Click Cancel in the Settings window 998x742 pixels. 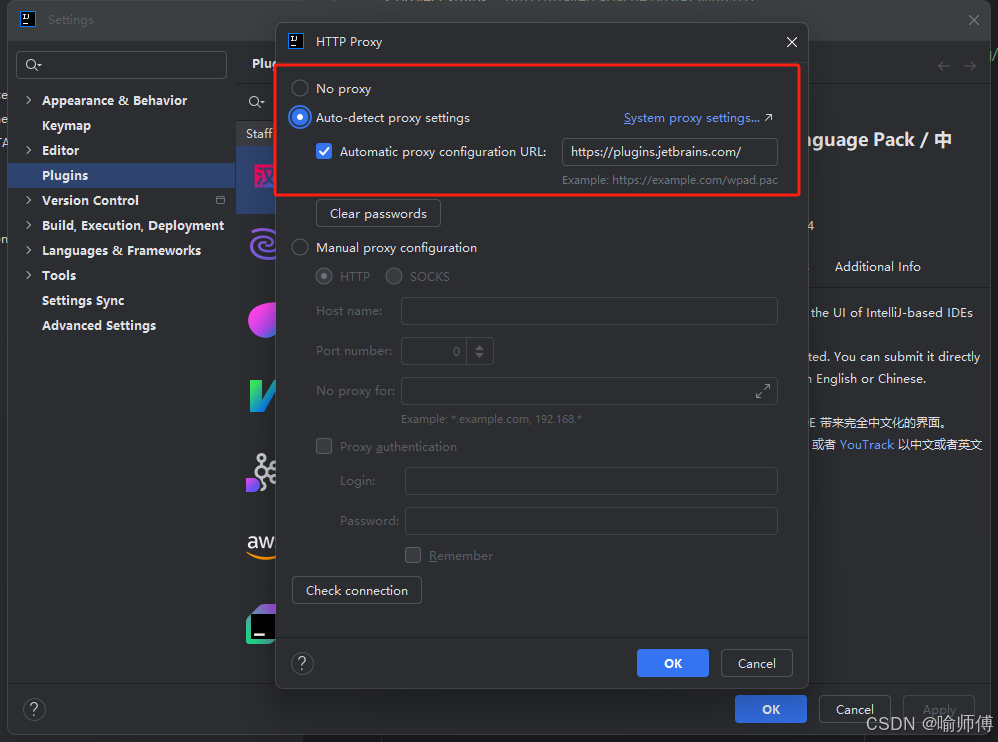854,709
